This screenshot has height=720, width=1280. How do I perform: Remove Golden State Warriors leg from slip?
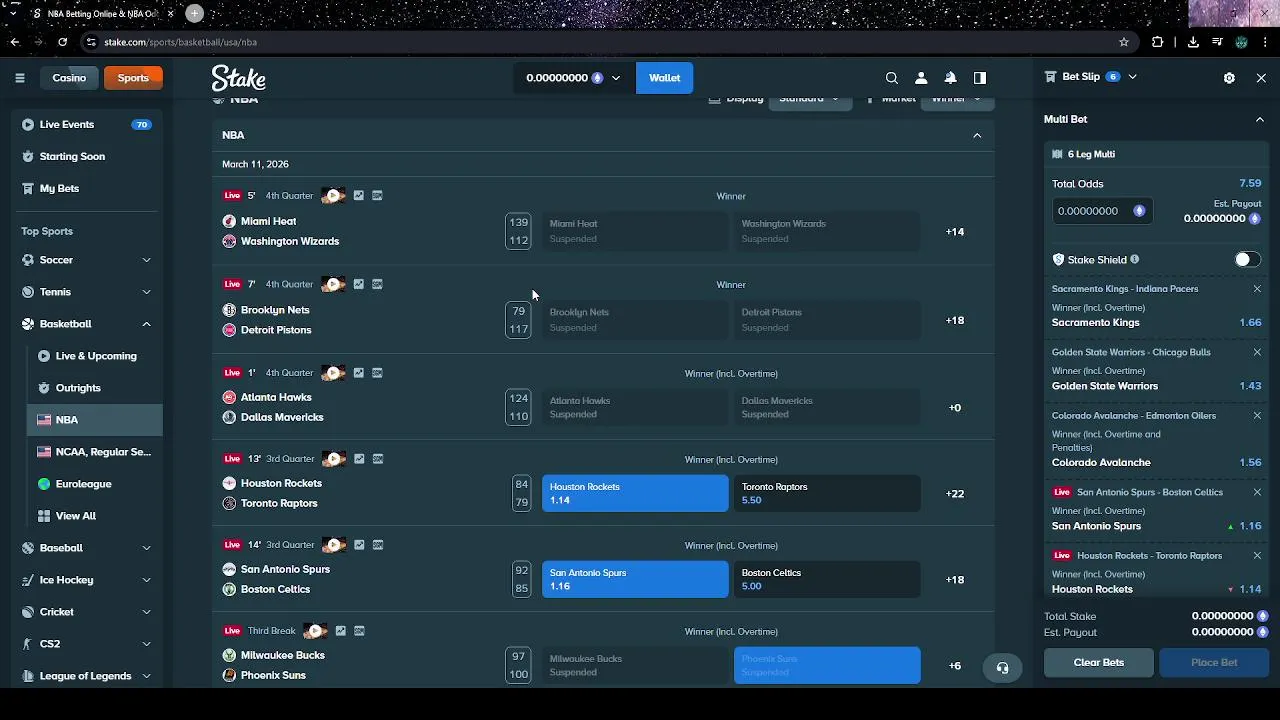pyautogui.click(x=1257, y=352)
